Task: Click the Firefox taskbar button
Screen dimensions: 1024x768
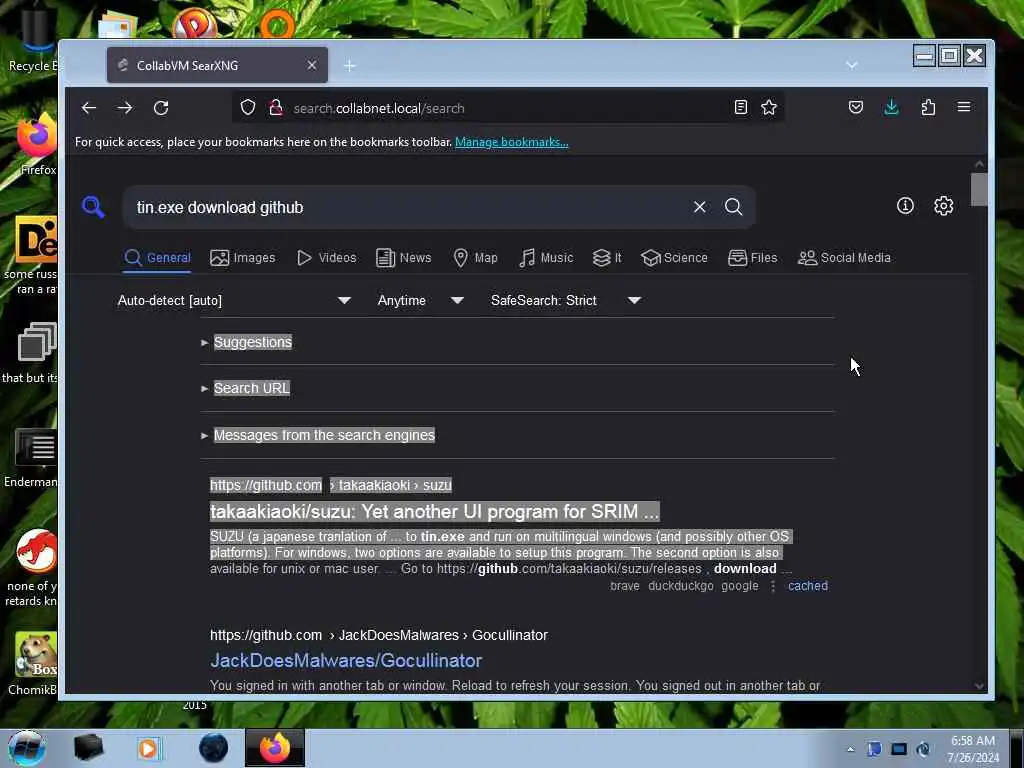Action: pos(274,748)
